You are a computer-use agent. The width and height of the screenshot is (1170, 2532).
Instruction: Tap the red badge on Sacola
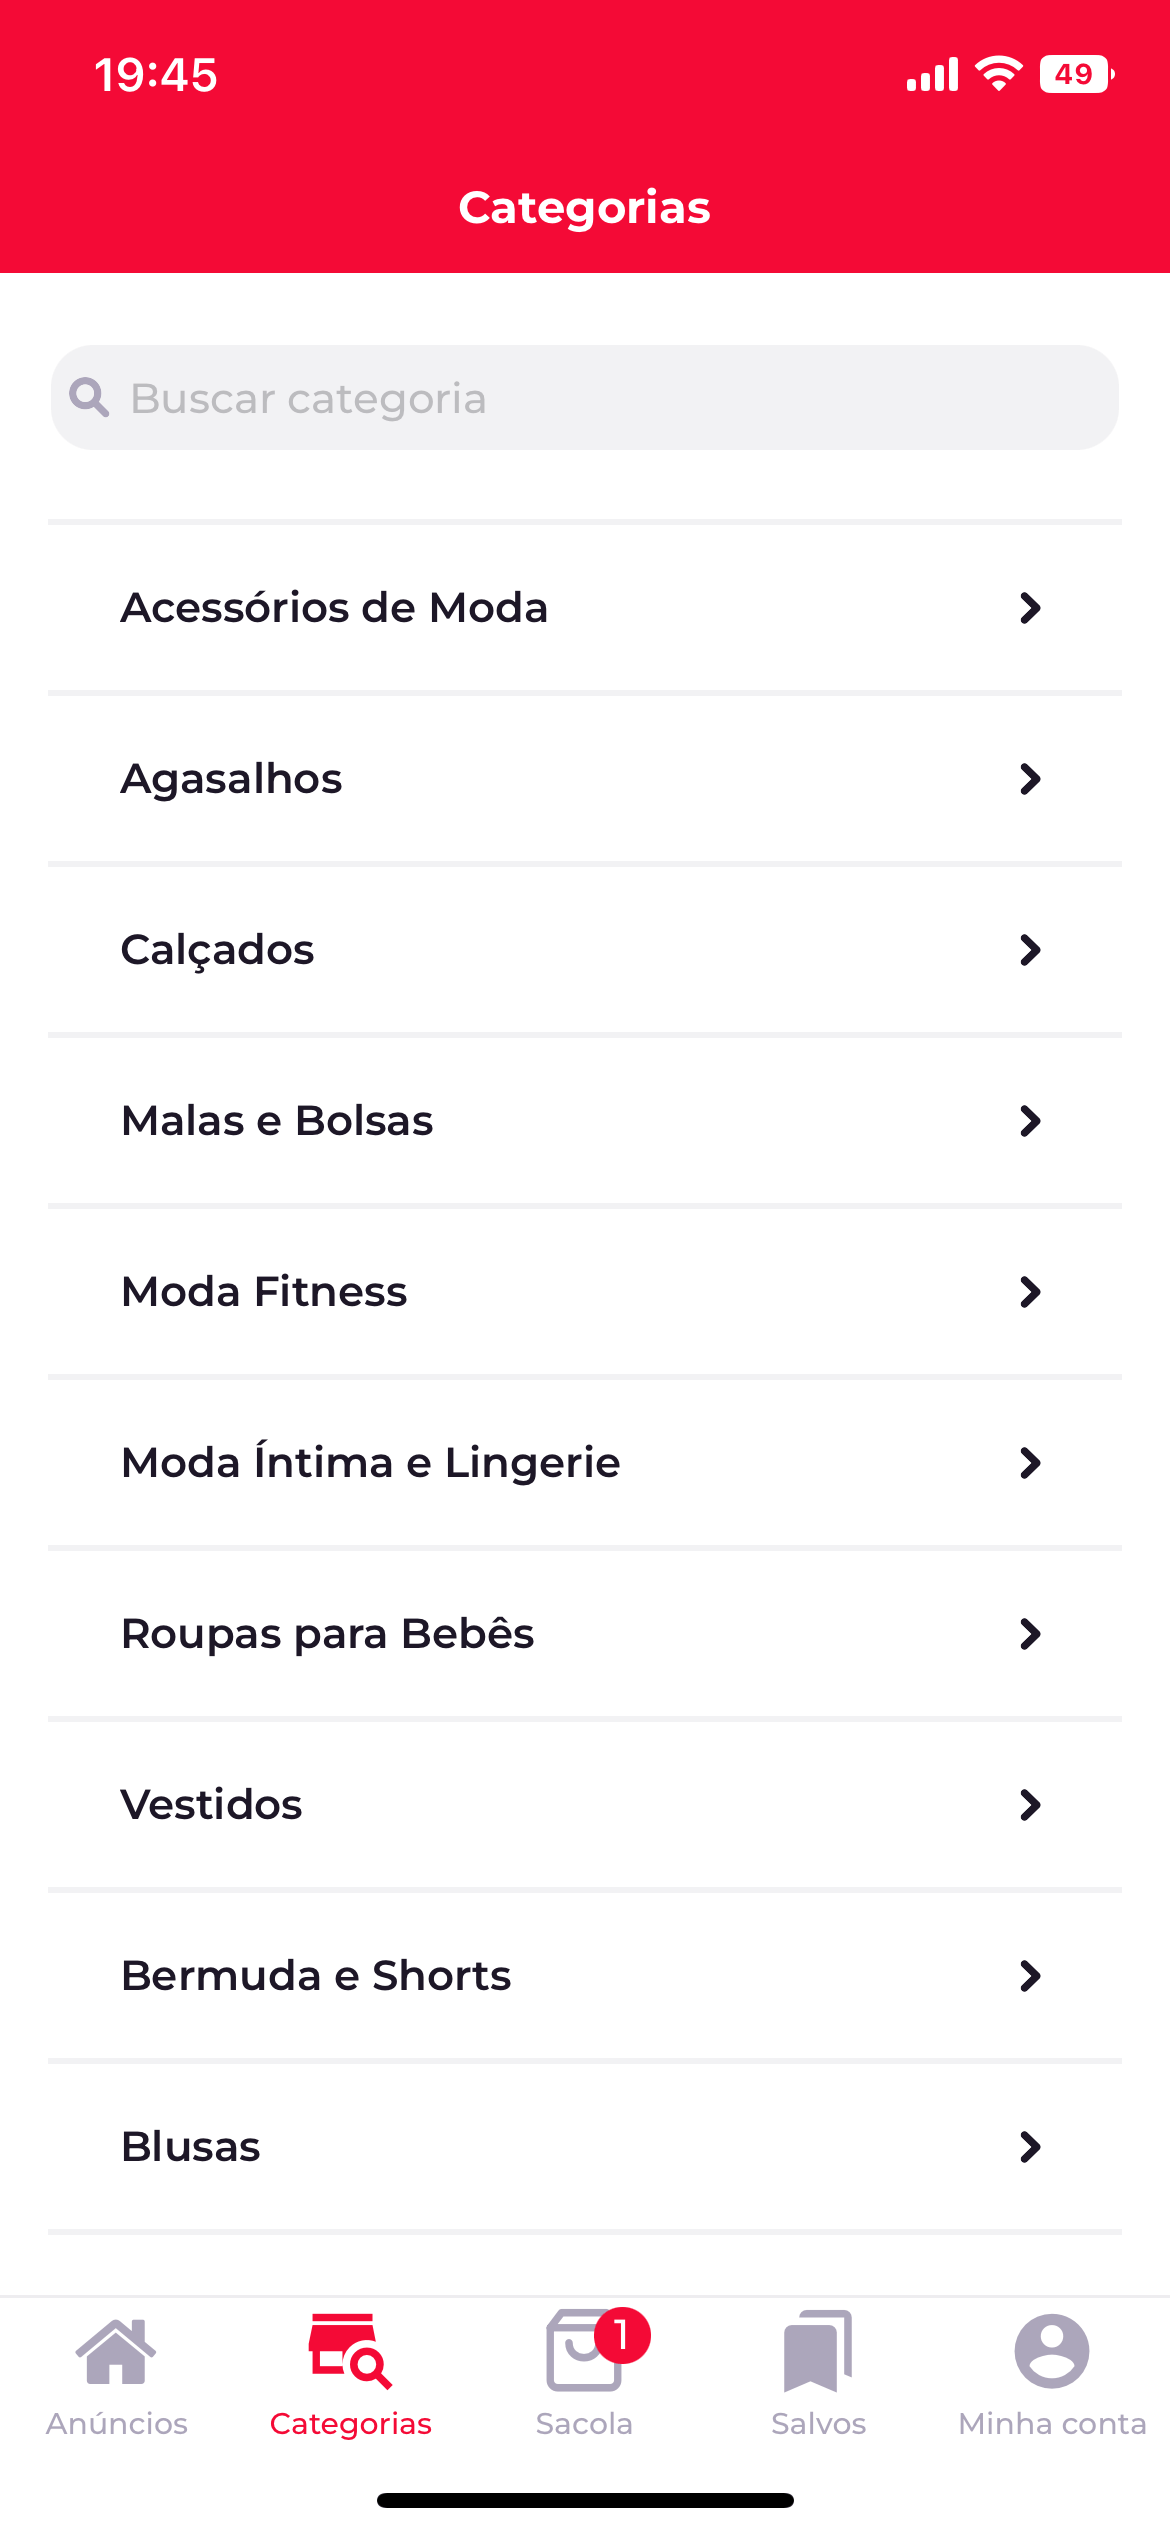pyautogui.click(x=622, y=2335)
